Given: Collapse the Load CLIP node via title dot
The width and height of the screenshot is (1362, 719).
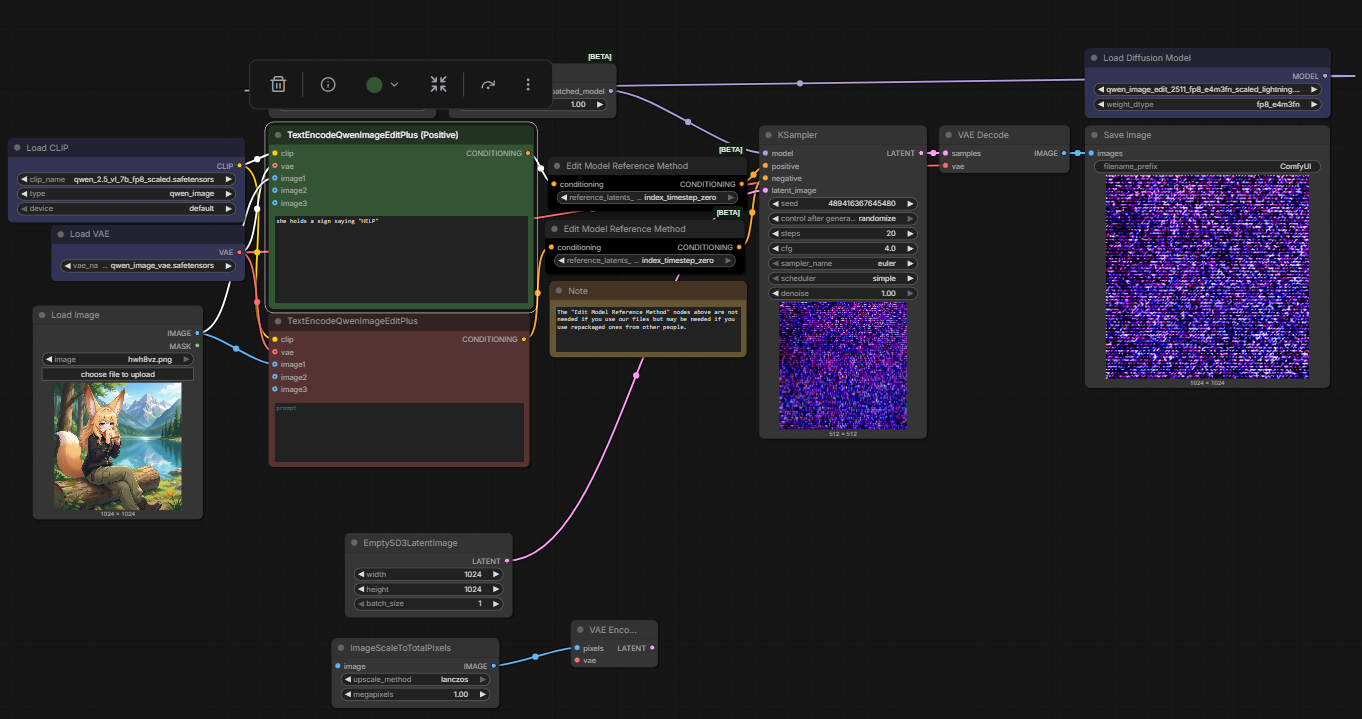Looking at the screenshot, I should tap(18, 148).
